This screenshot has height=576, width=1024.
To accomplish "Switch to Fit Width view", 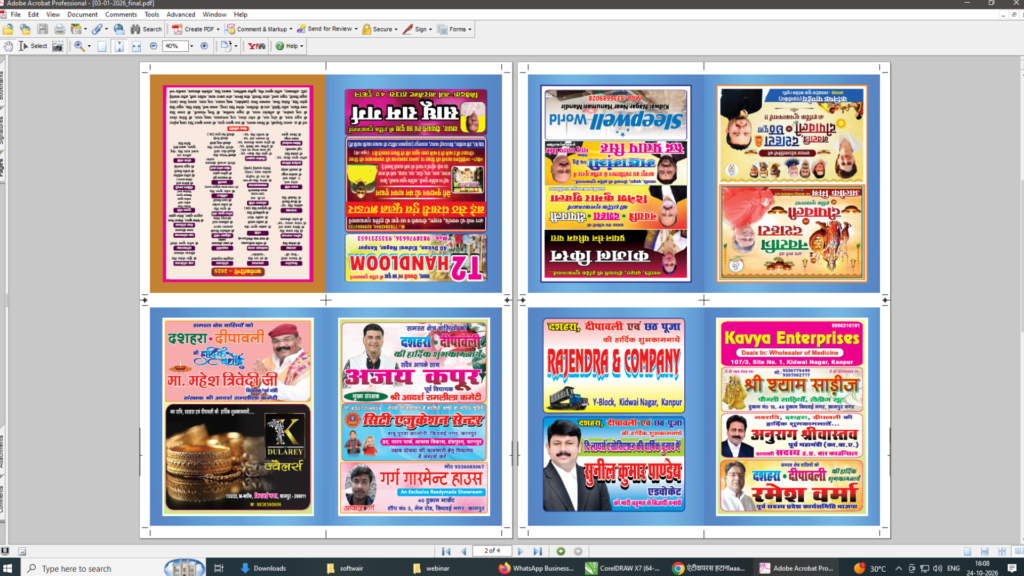I will 136,46.
